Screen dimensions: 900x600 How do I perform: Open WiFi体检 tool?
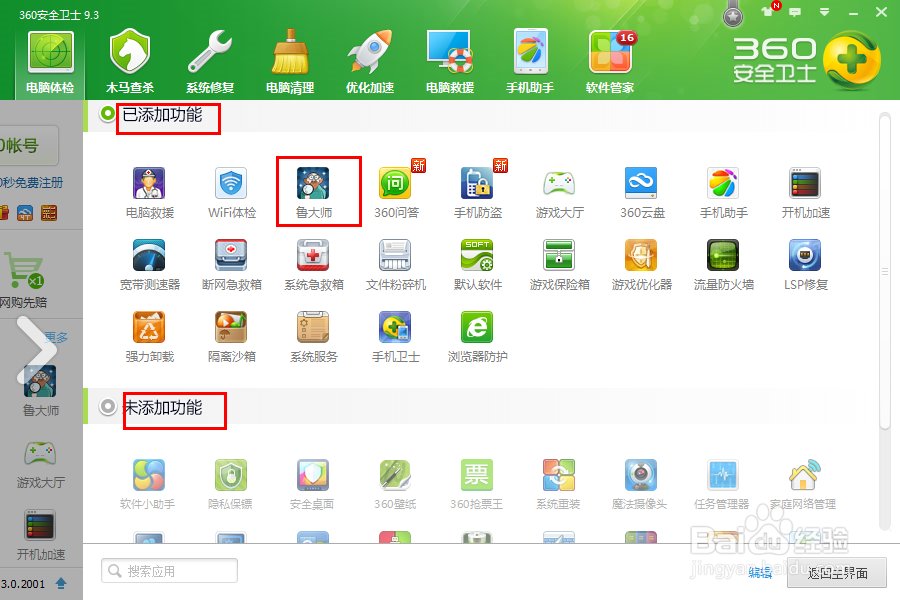[231, 193]
